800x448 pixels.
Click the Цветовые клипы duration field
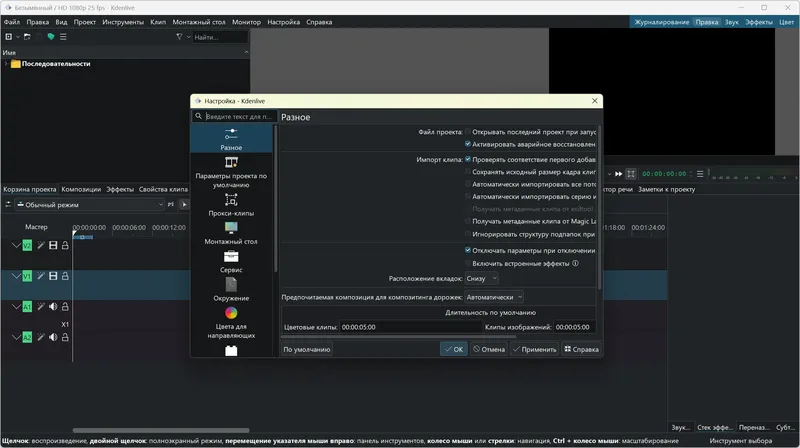pos(411,327)
